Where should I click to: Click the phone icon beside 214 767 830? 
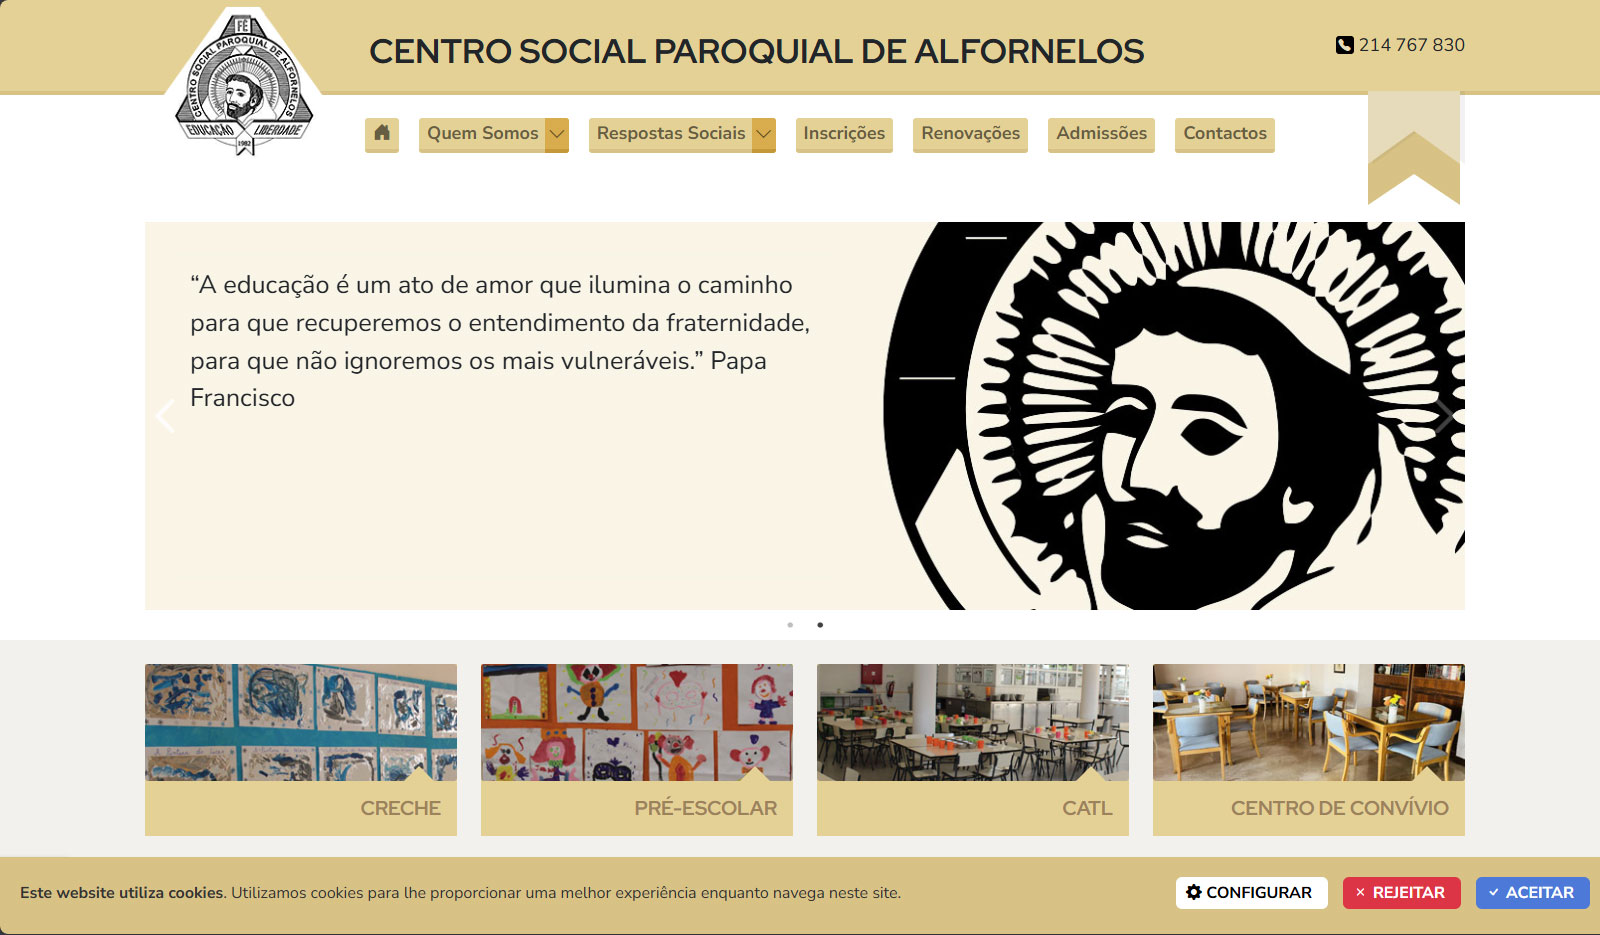(1345, 45)
